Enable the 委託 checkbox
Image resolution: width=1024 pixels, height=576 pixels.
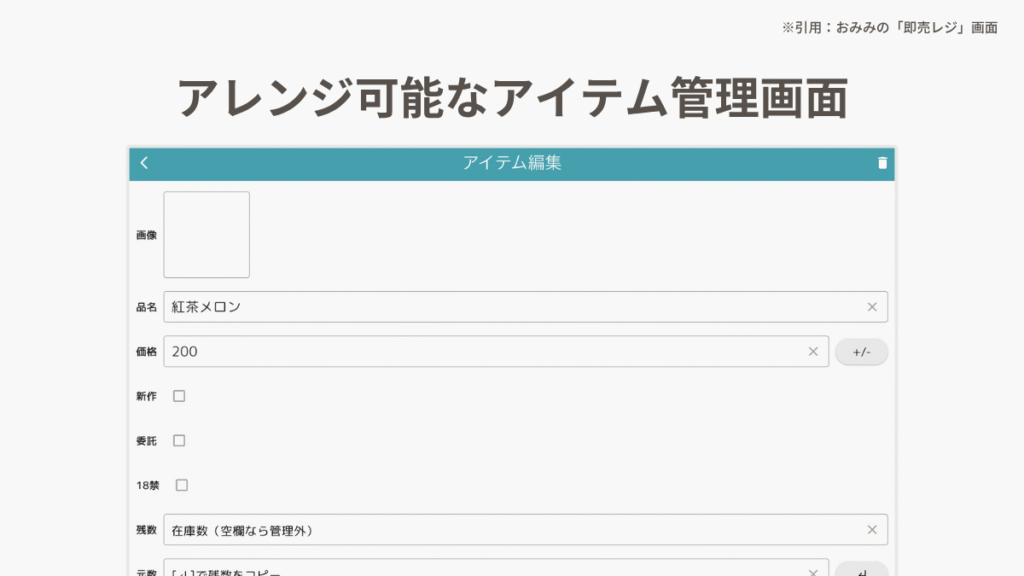pyautogui.click(x=179, y=440)
